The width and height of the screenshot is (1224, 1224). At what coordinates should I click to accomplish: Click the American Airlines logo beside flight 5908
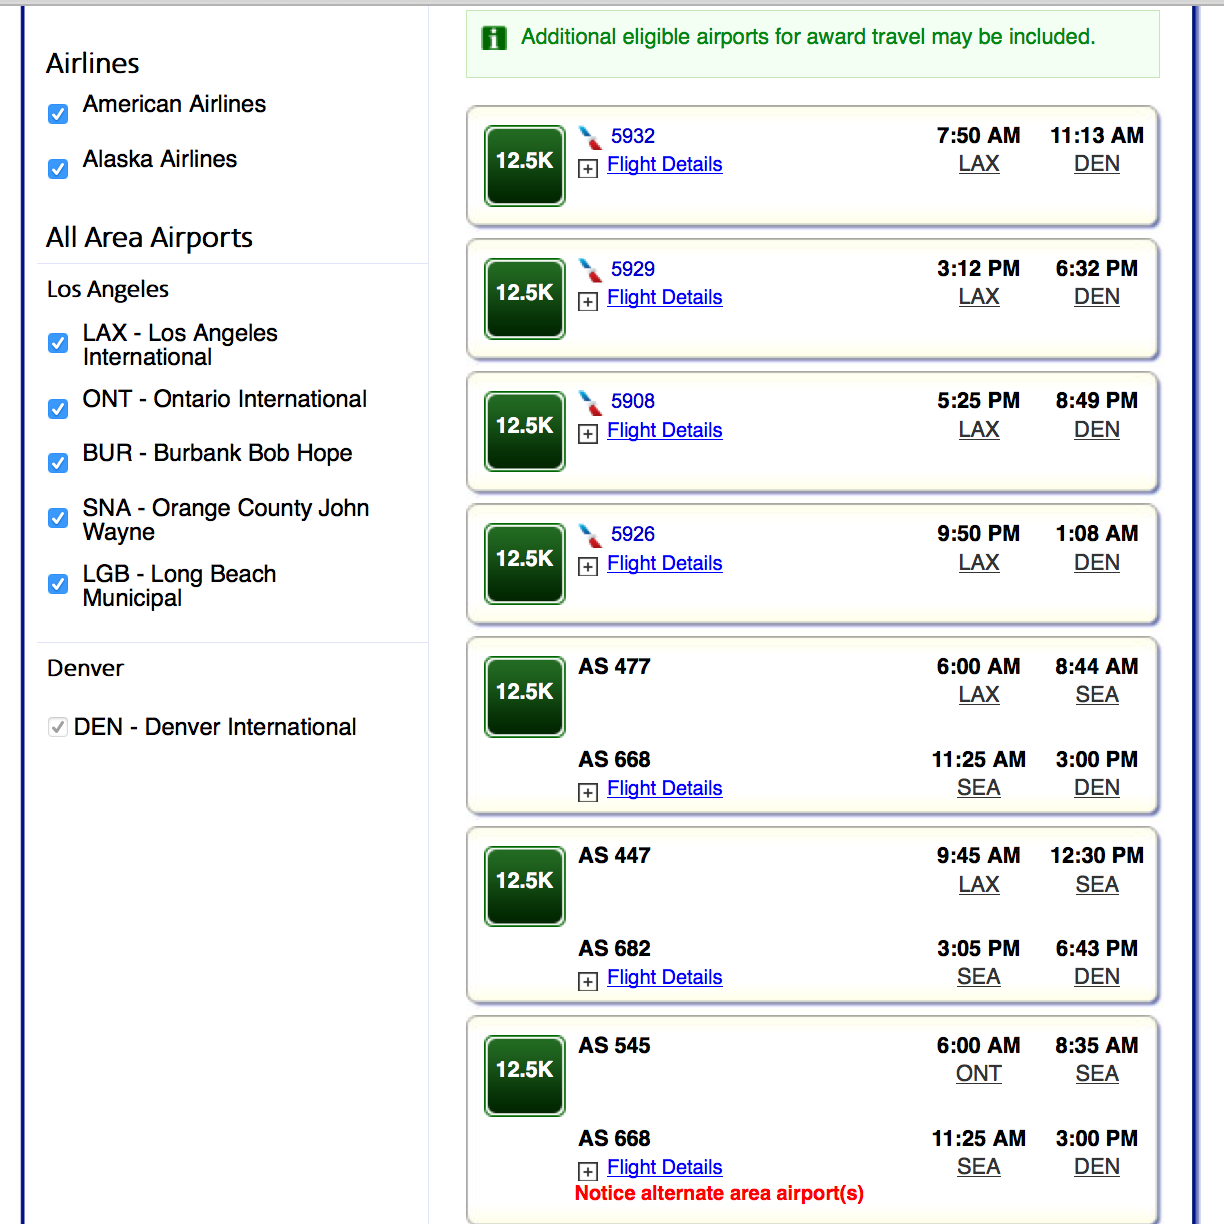coord(590,402)
